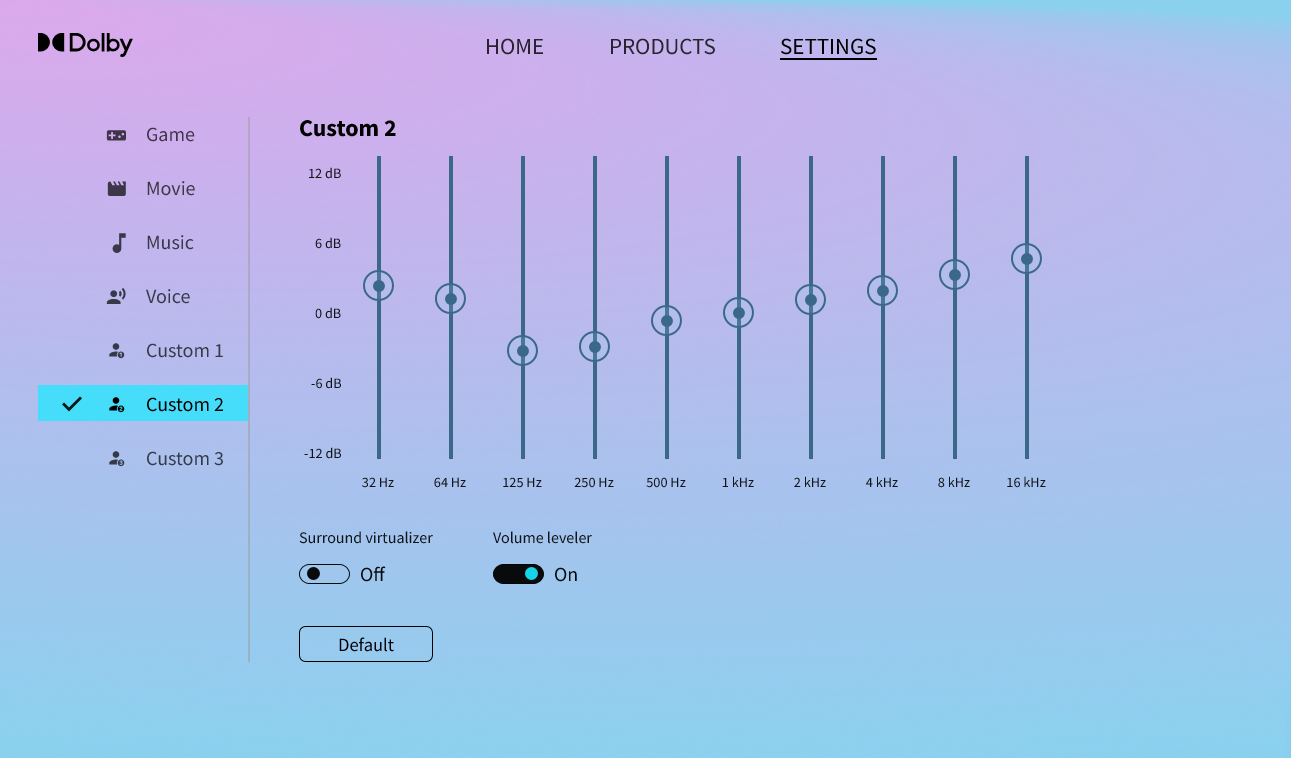Click the 125 Hz slider knob

pos(523,351)
